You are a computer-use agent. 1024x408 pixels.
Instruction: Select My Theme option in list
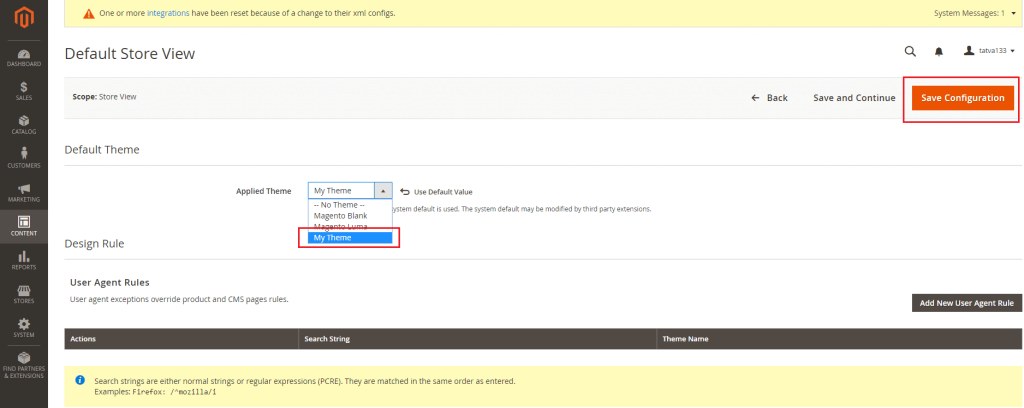coord(350,238)
